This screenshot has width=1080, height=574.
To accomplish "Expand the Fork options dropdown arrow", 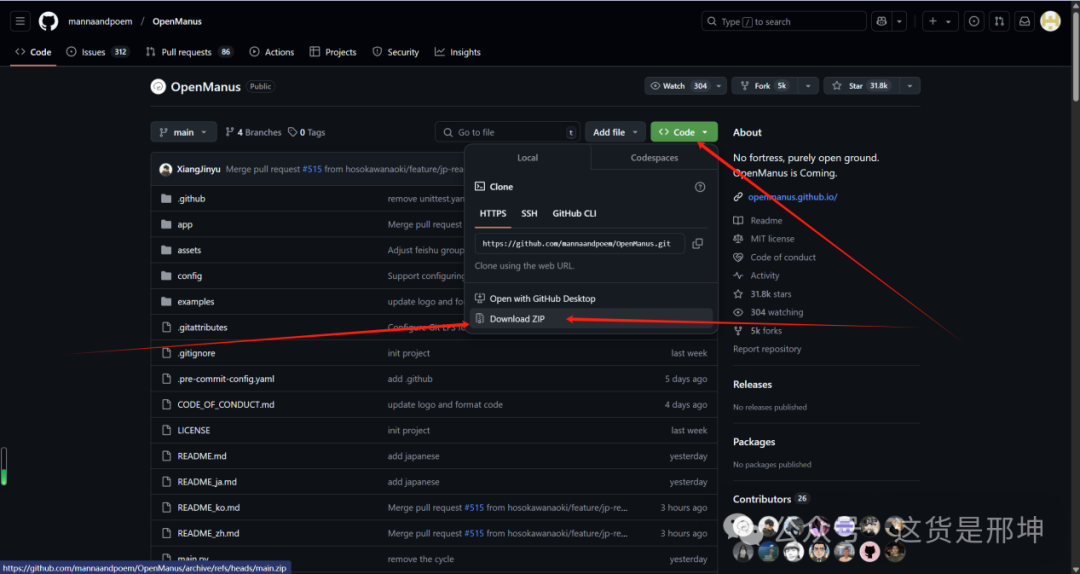I will [808, 86].
